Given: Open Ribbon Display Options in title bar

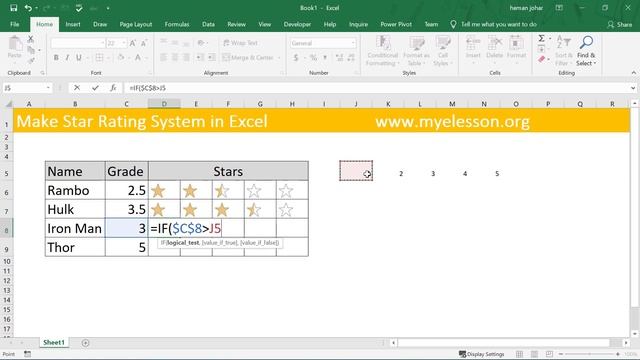Looking at the screenshot, I should [x=559, y=8].
